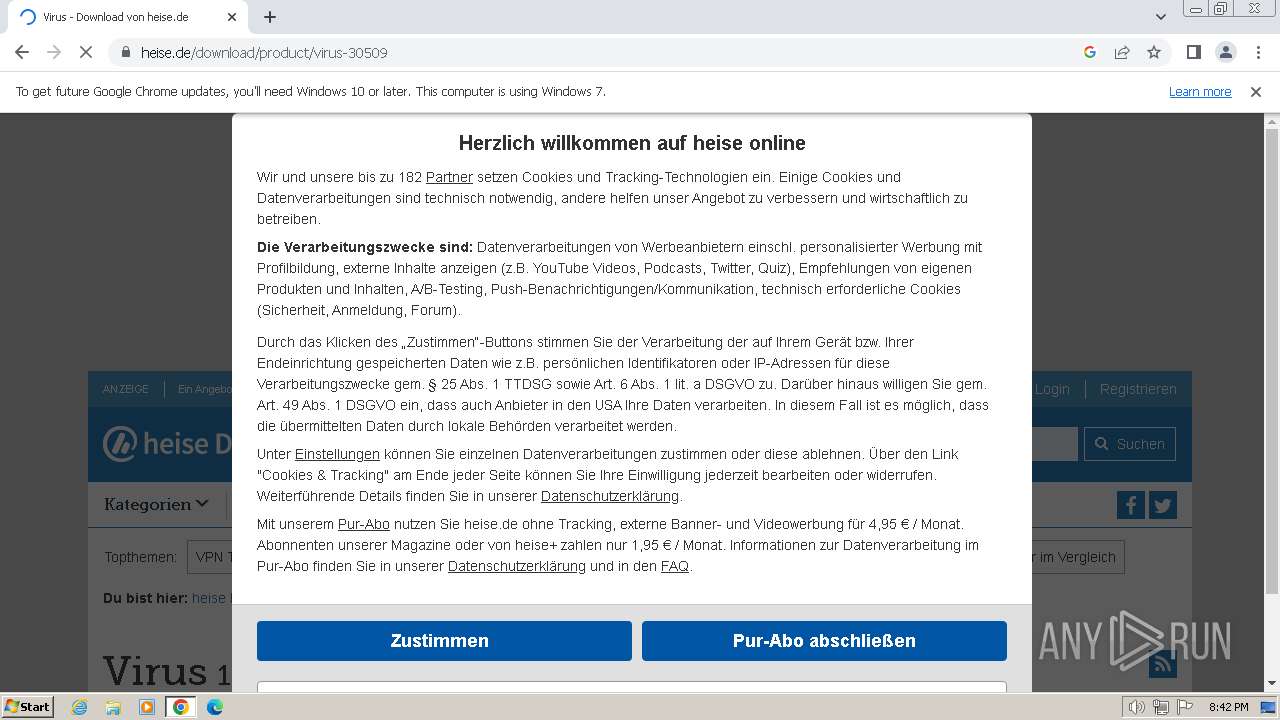
Task: Stop loading the page
Action: point(86,52)
